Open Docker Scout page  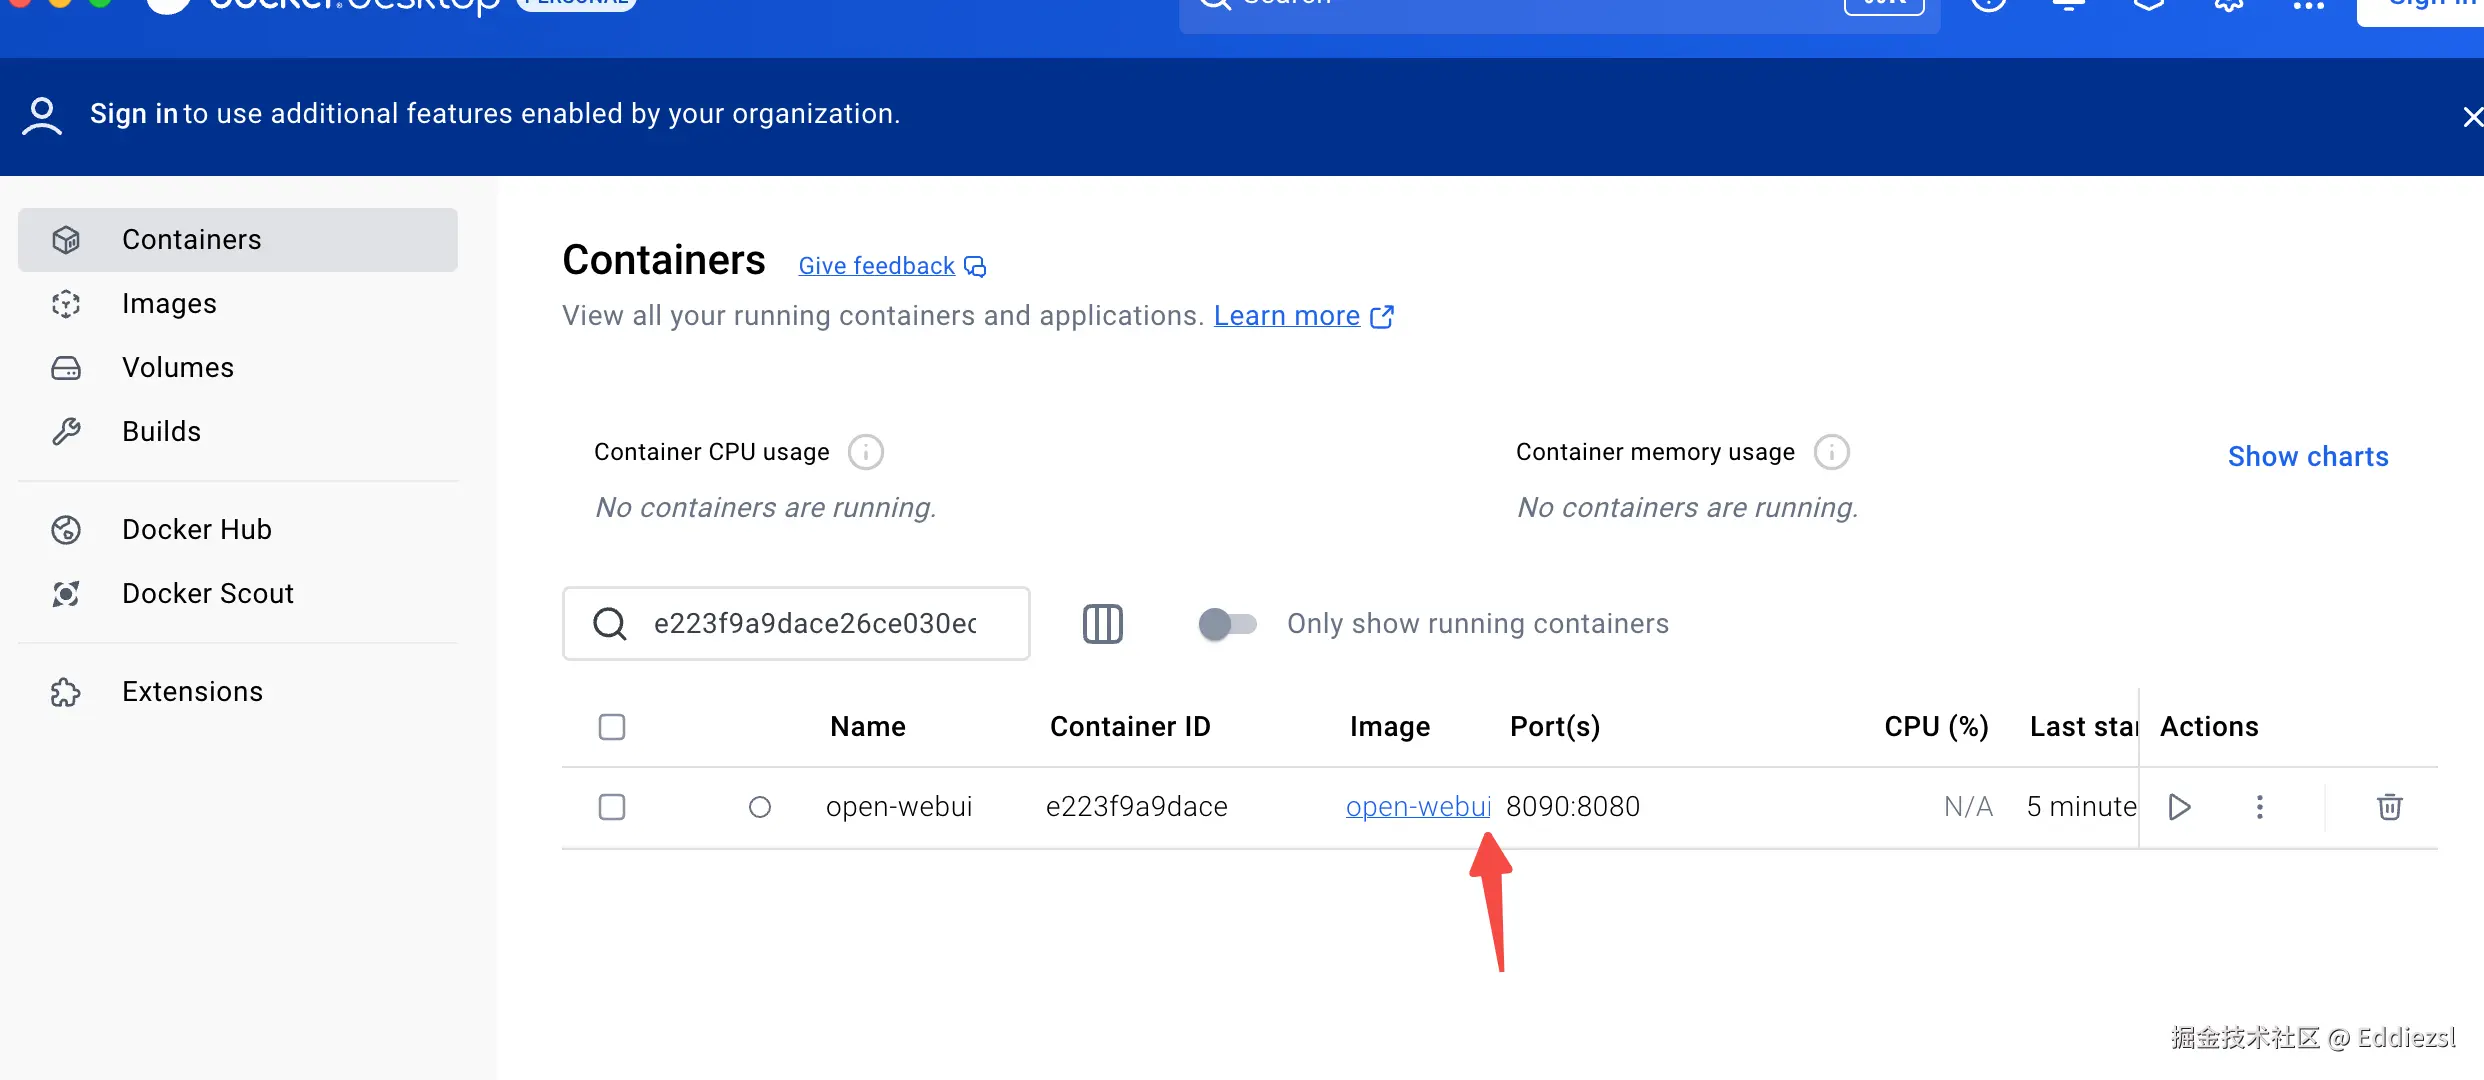point(207,594)
